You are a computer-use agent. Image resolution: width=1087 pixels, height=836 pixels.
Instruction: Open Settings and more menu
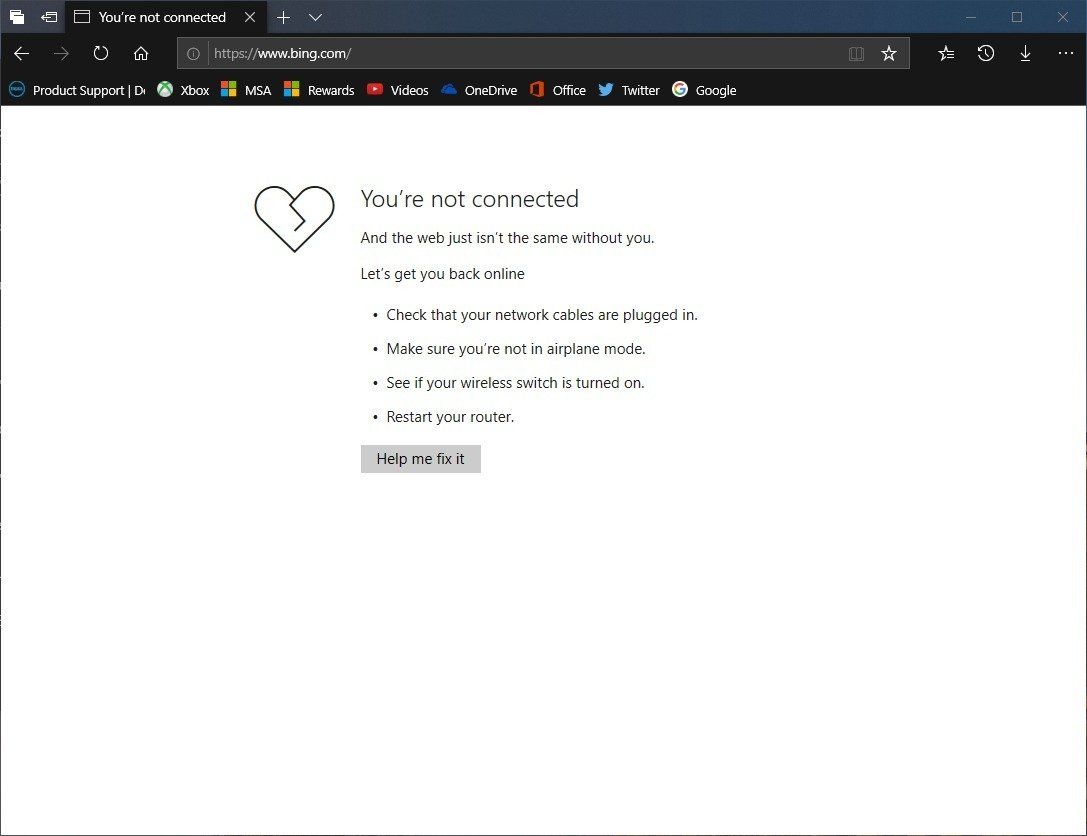[x=1065, y=53]
